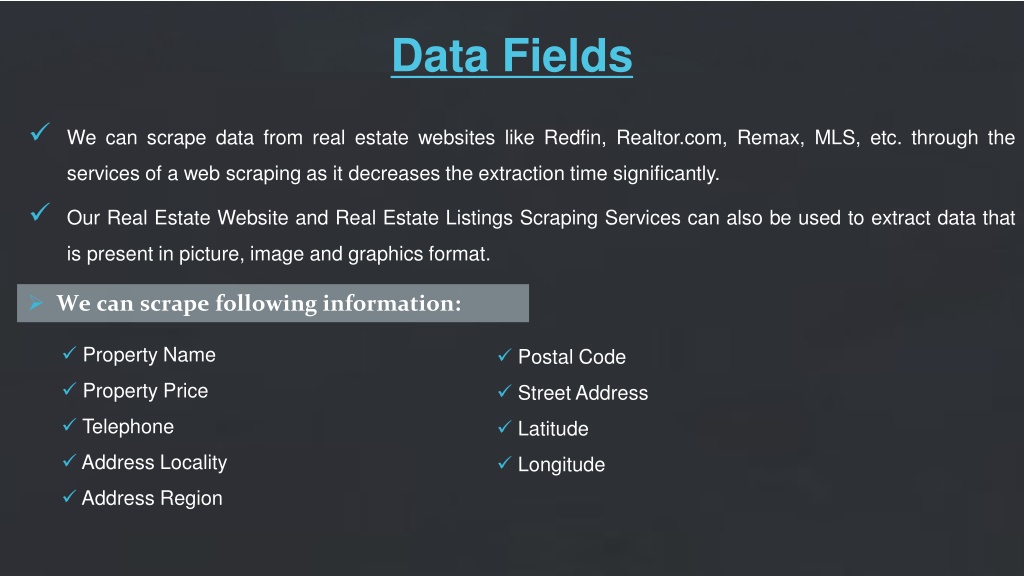Click the Data Fields underlined title

511,56
